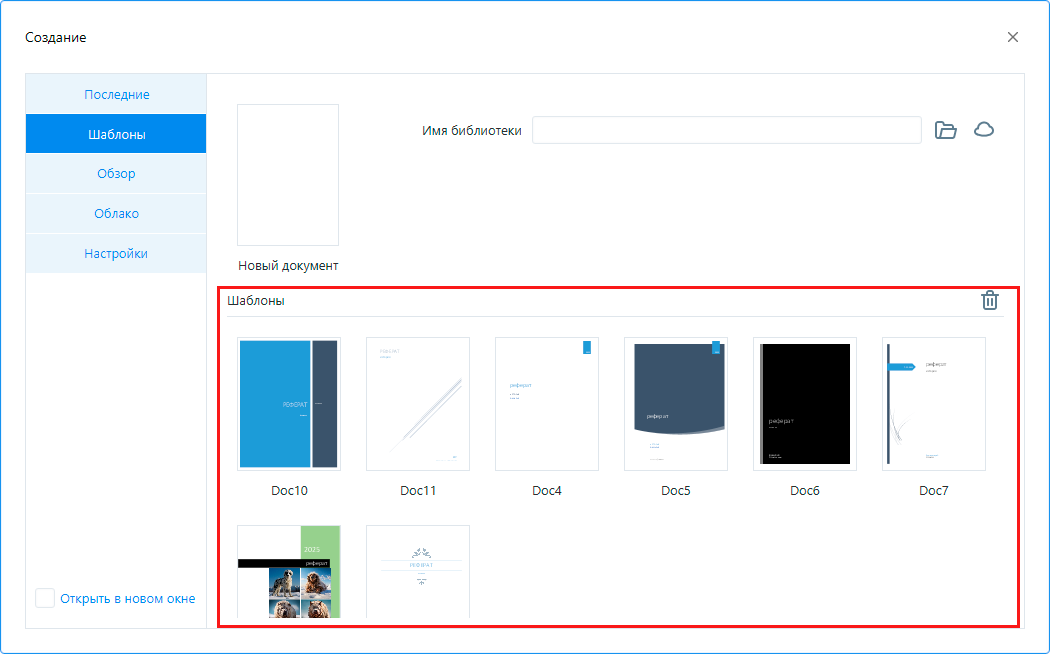Enable the Открыть в новом окне checkbox

45,597
